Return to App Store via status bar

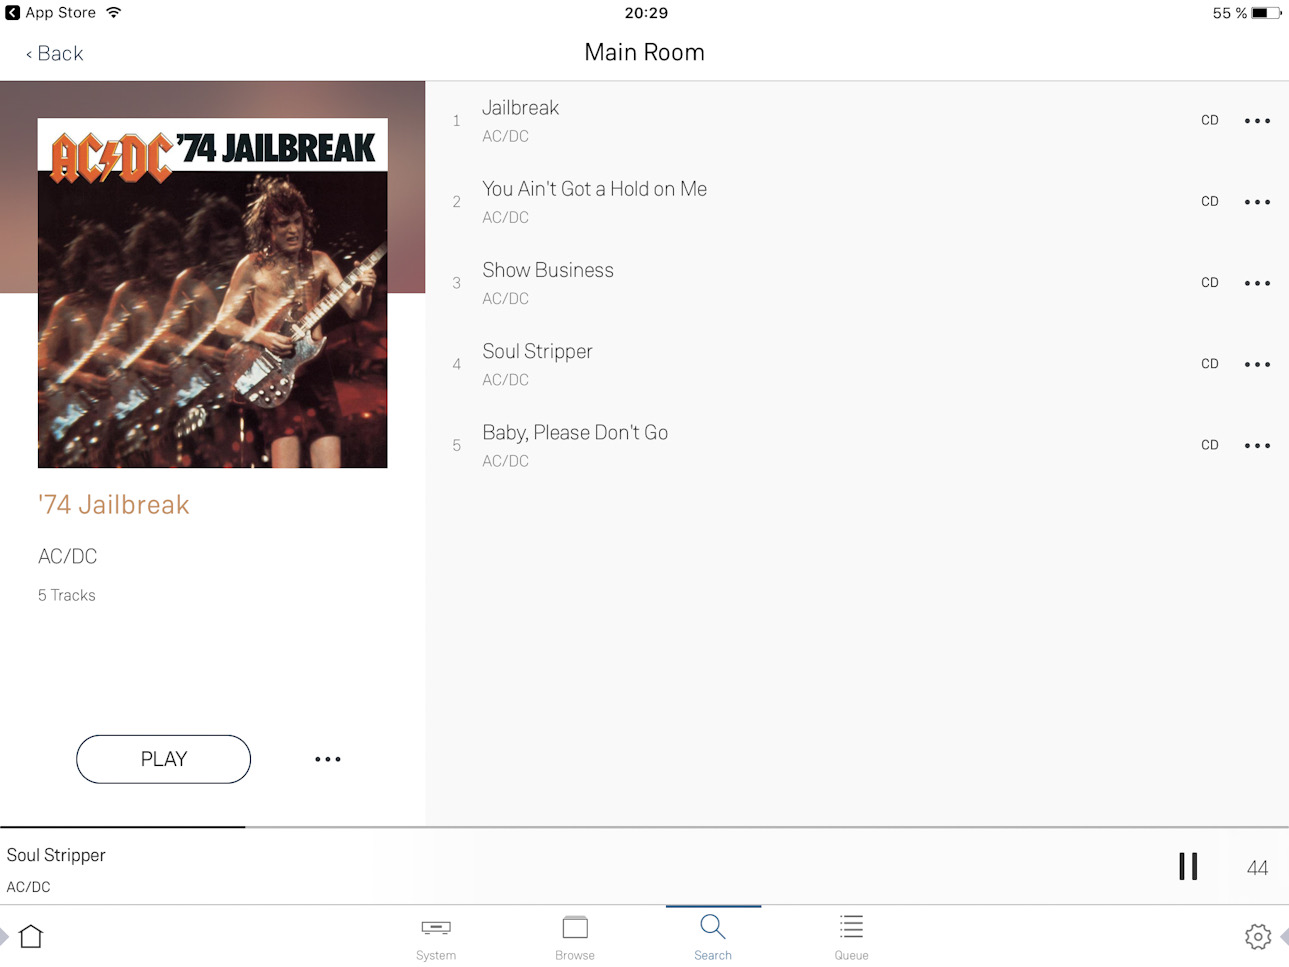(51, 13)
